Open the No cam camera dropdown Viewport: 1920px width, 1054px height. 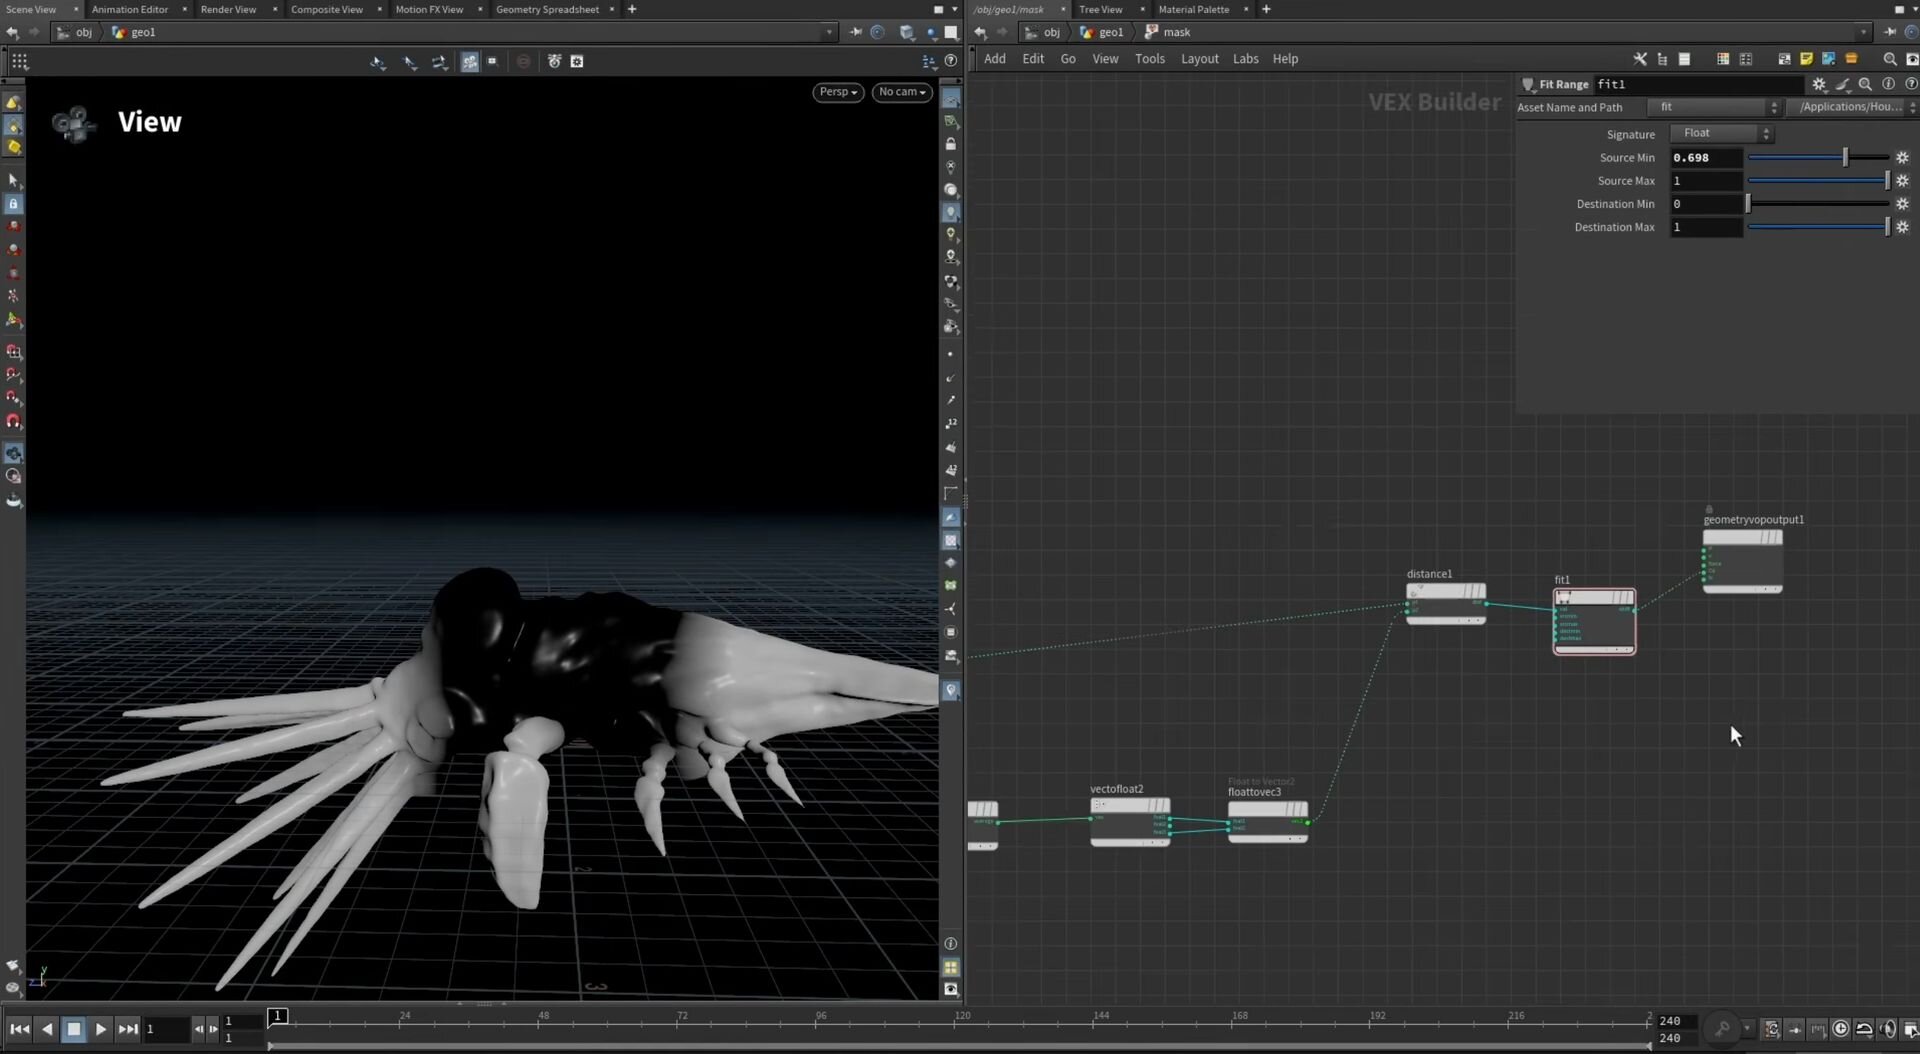click(x=902, y=92)
